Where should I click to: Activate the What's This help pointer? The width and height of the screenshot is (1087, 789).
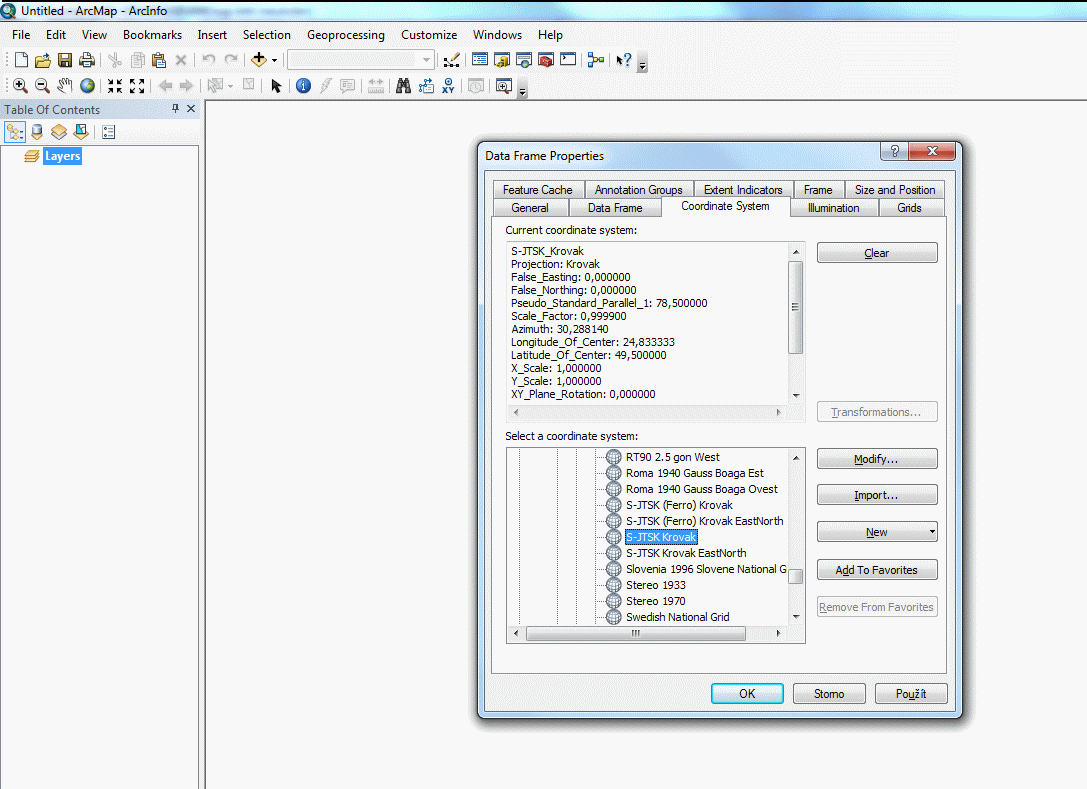624,60
